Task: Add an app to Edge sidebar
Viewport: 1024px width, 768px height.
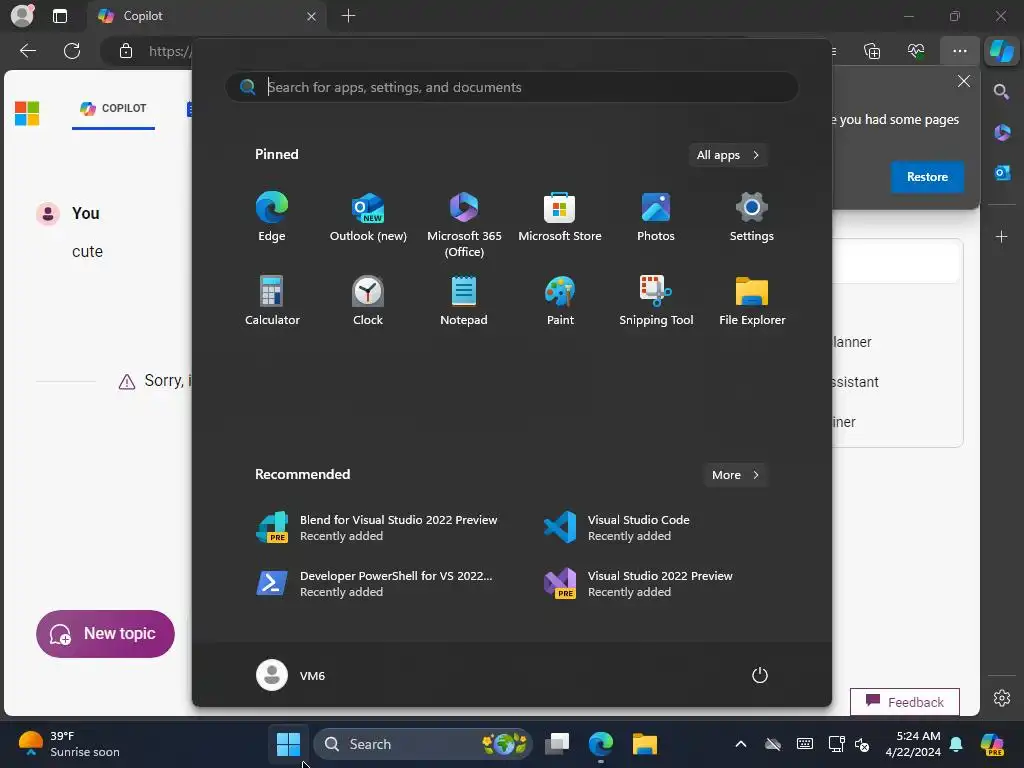Action: (x=1001, y=236)
